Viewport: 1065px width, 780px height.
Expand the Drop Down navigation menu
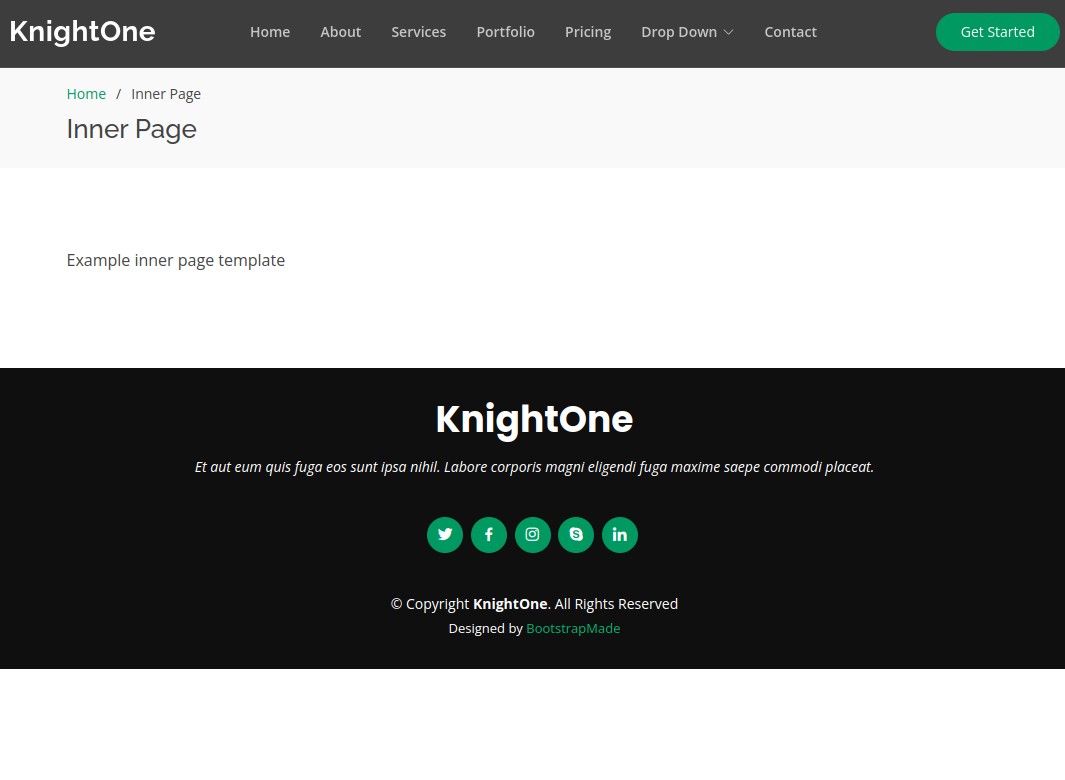(687, 32)
